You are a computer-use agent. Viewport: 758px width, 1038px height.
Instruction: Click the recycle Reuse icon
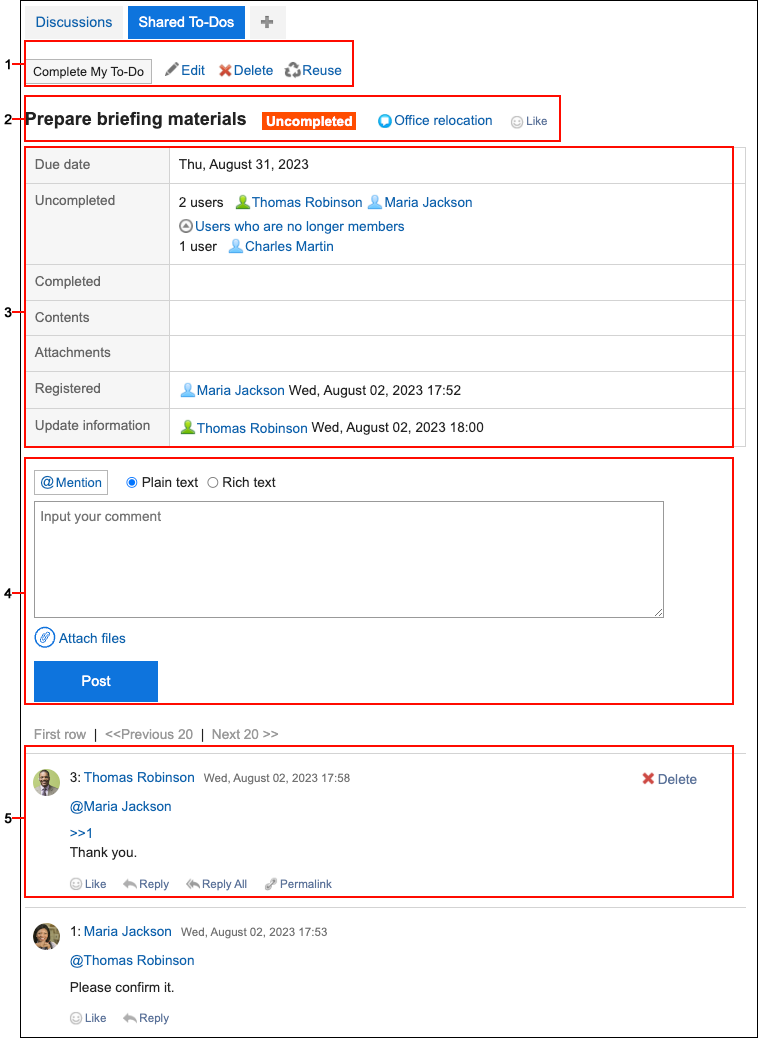point(293,70)
